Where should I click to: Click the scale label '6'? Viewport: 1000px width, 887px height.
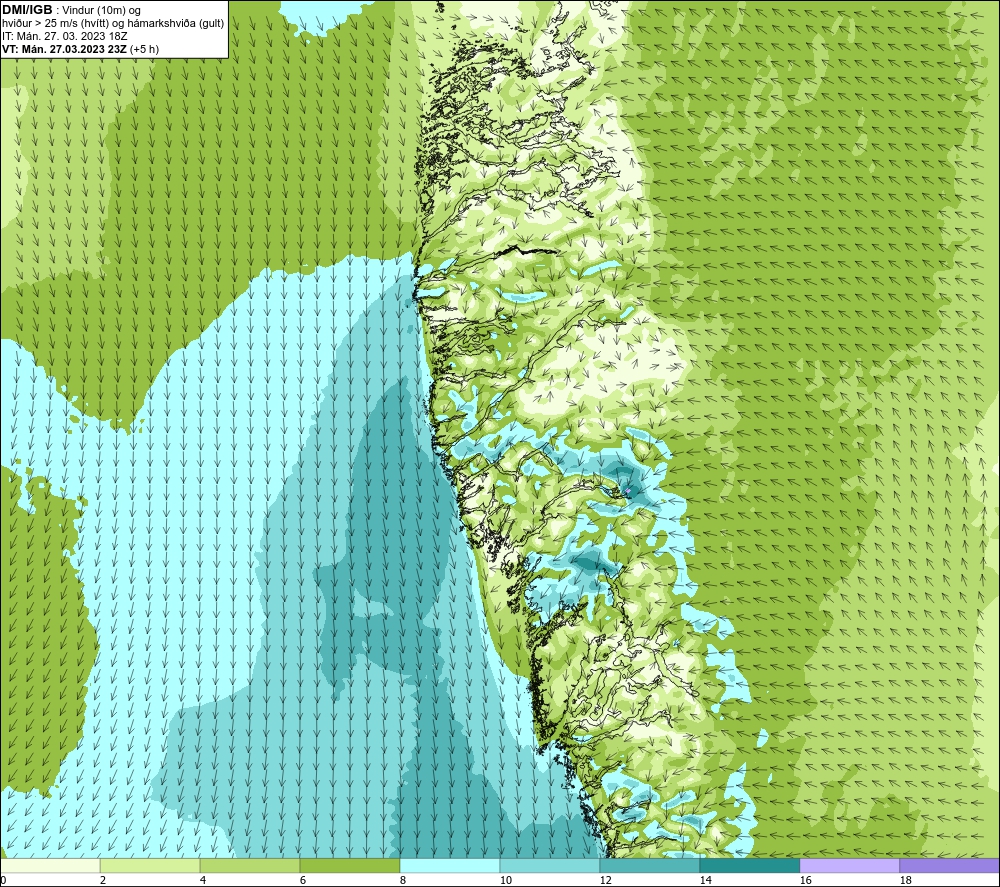[x=303, y=881]
